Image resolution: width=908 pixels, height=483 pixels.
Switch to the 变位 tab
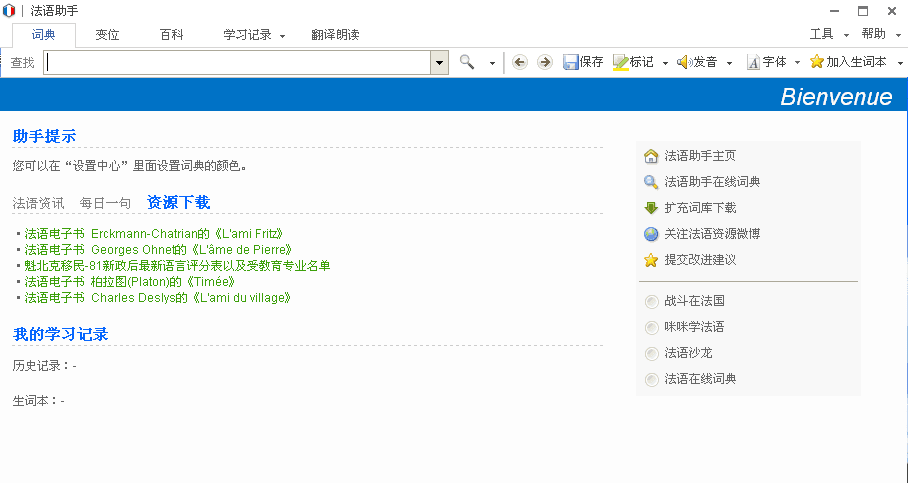(107, 35)
